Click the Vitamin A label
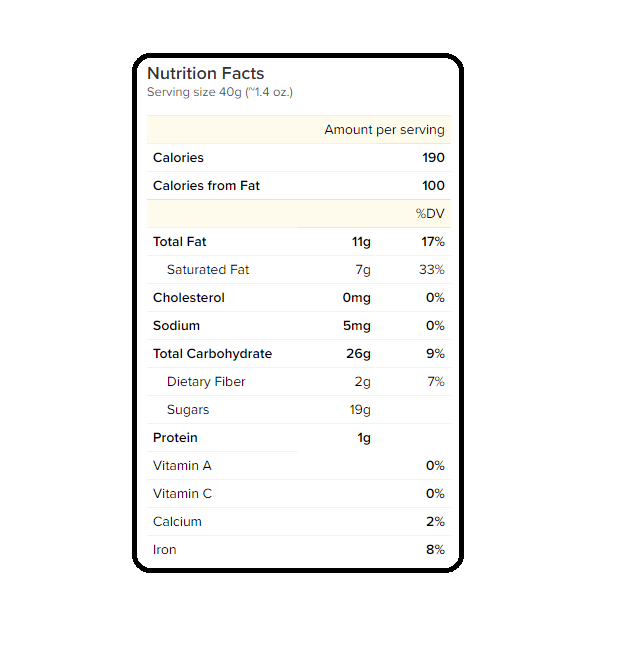This screenshot has height=650, width=640. pos(182,466)
